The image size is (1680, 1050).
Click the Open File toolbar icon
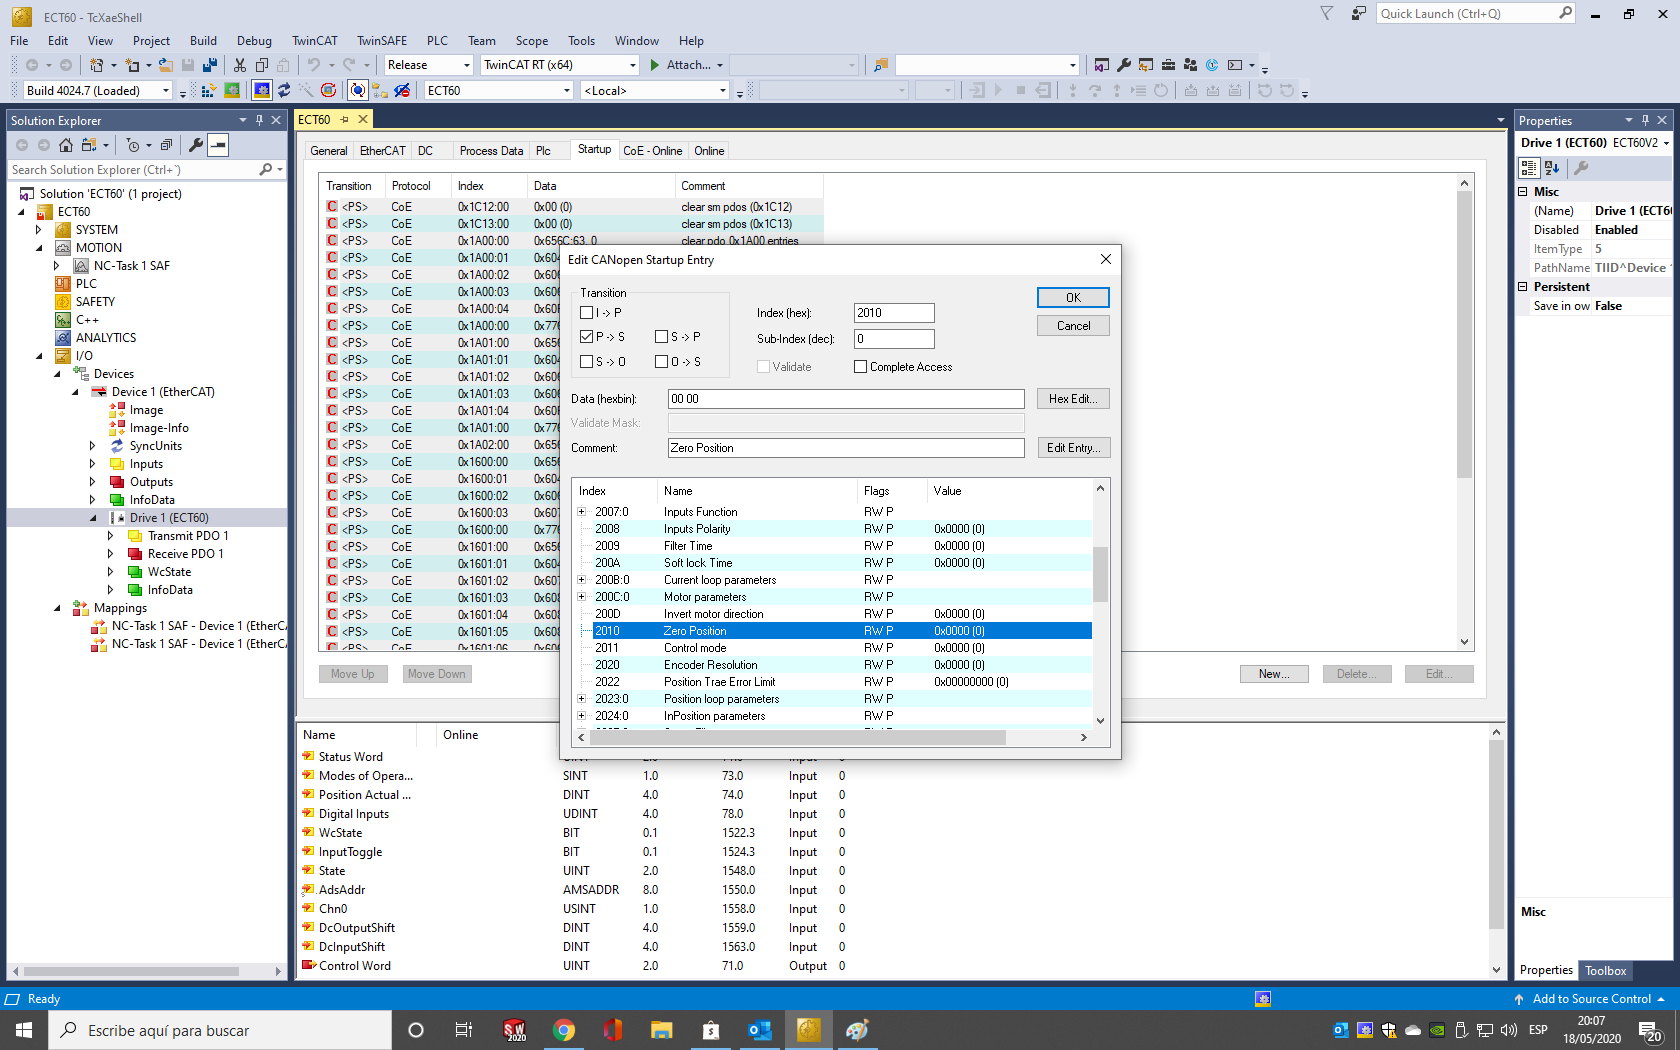point(166,65)
